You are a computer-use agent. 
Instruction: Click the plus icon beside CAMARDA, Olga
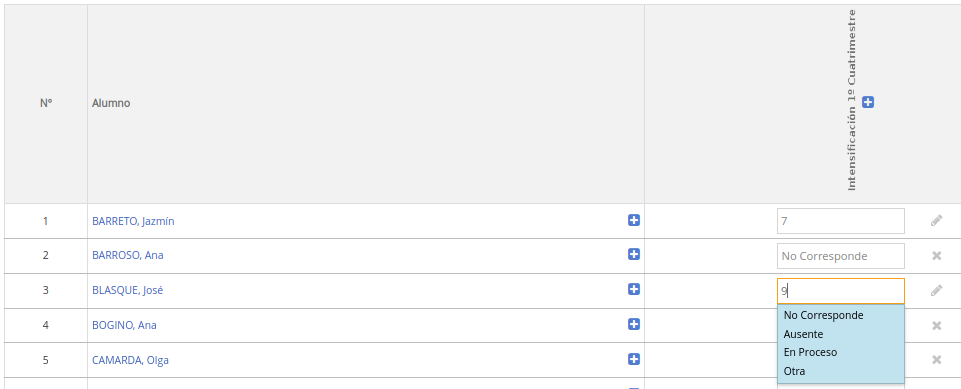[x=634, y=359]
